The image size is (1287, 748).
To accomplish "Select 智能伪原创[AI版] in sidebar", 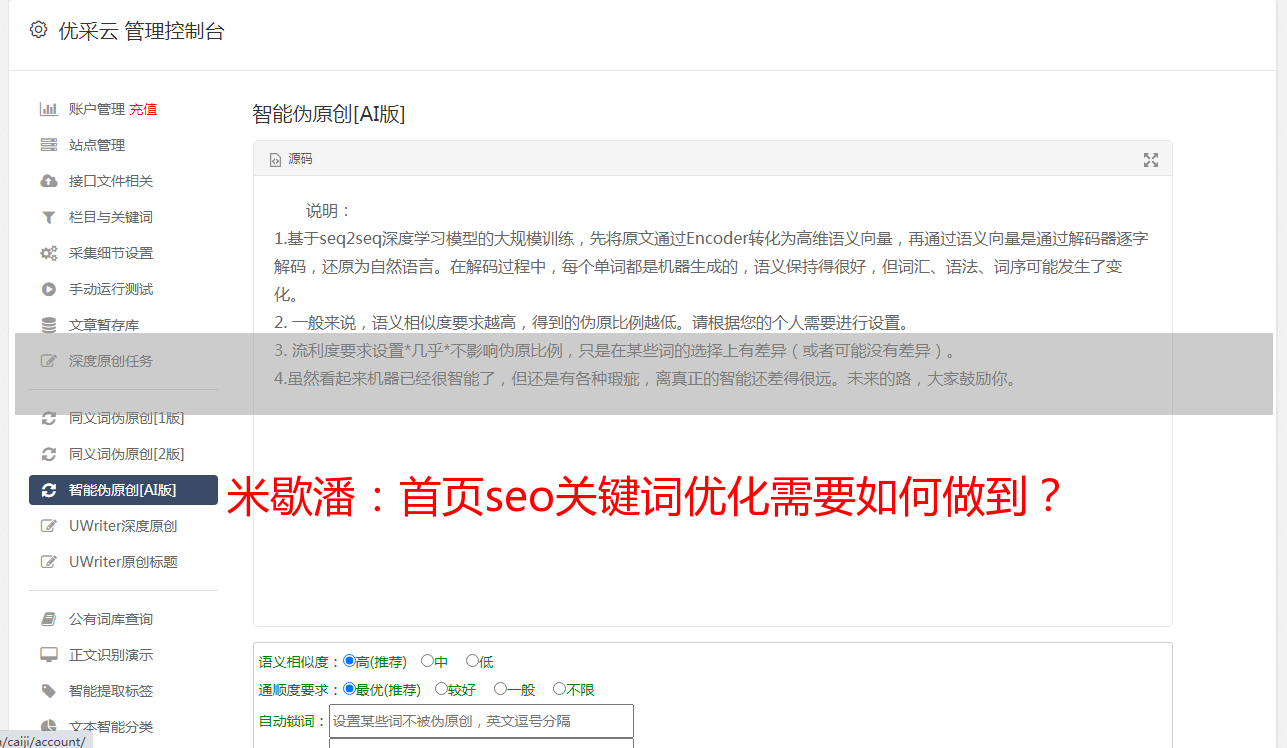I will [123, 490].
